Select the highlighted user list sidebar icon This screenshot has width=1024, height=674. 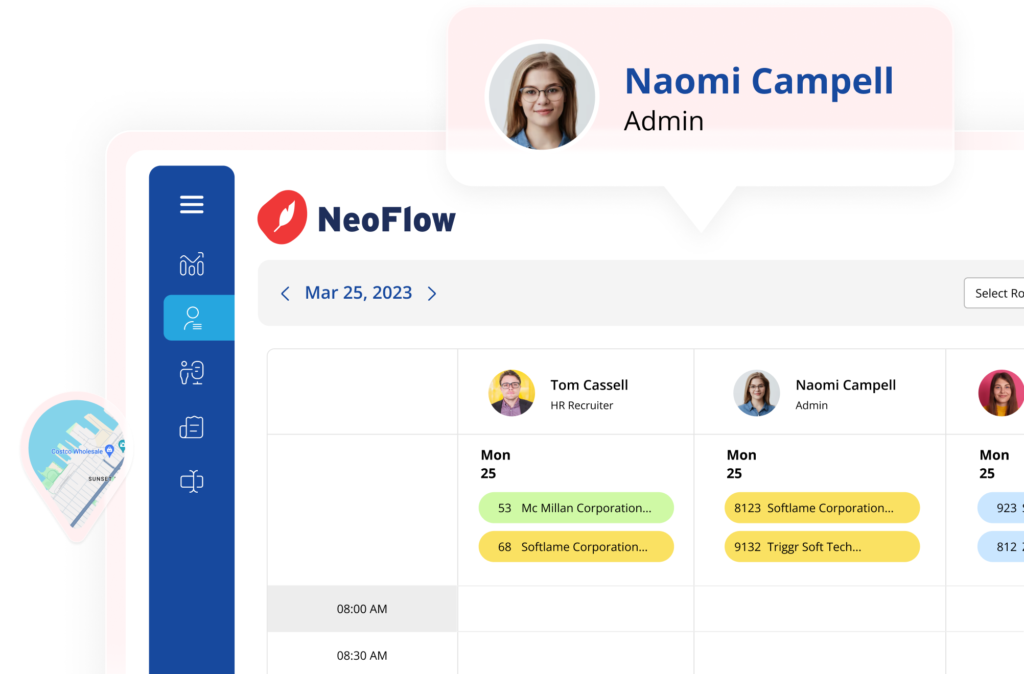coord(193,318)
